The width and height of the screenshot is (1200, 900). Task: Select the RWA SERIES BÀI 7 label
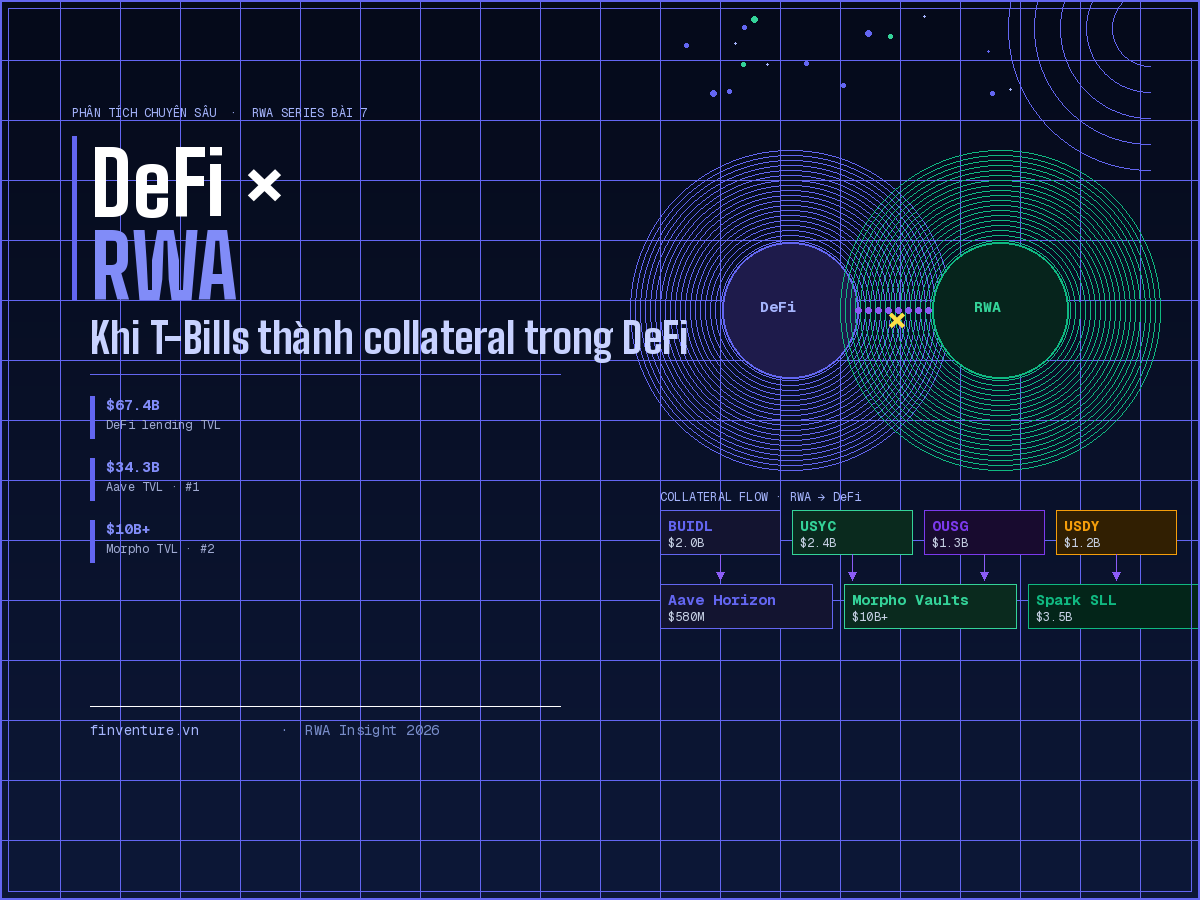click(309, 112)
